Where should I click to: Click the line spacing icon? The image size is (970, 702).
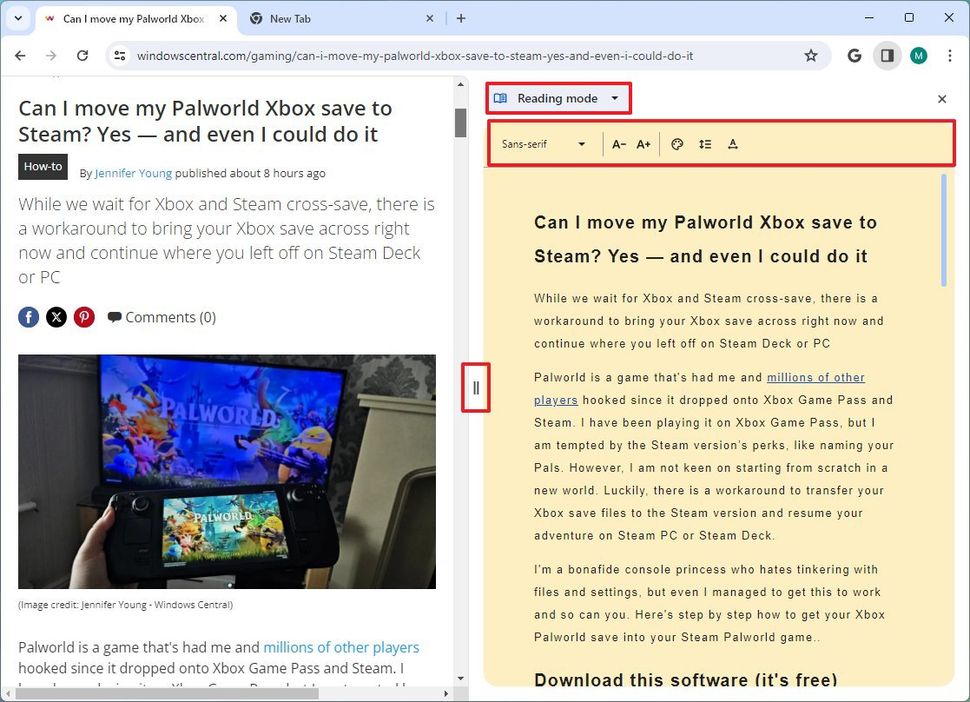(x=705, y=144)
